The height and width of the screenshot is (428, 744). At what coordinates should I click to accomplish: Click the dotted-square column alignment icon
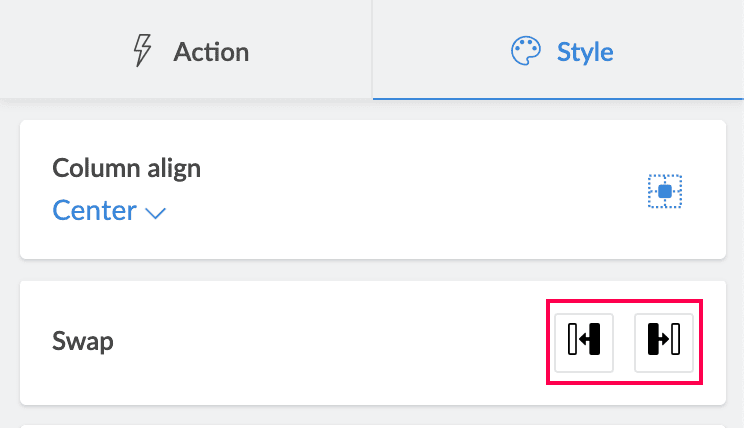(x=664, y=190)
